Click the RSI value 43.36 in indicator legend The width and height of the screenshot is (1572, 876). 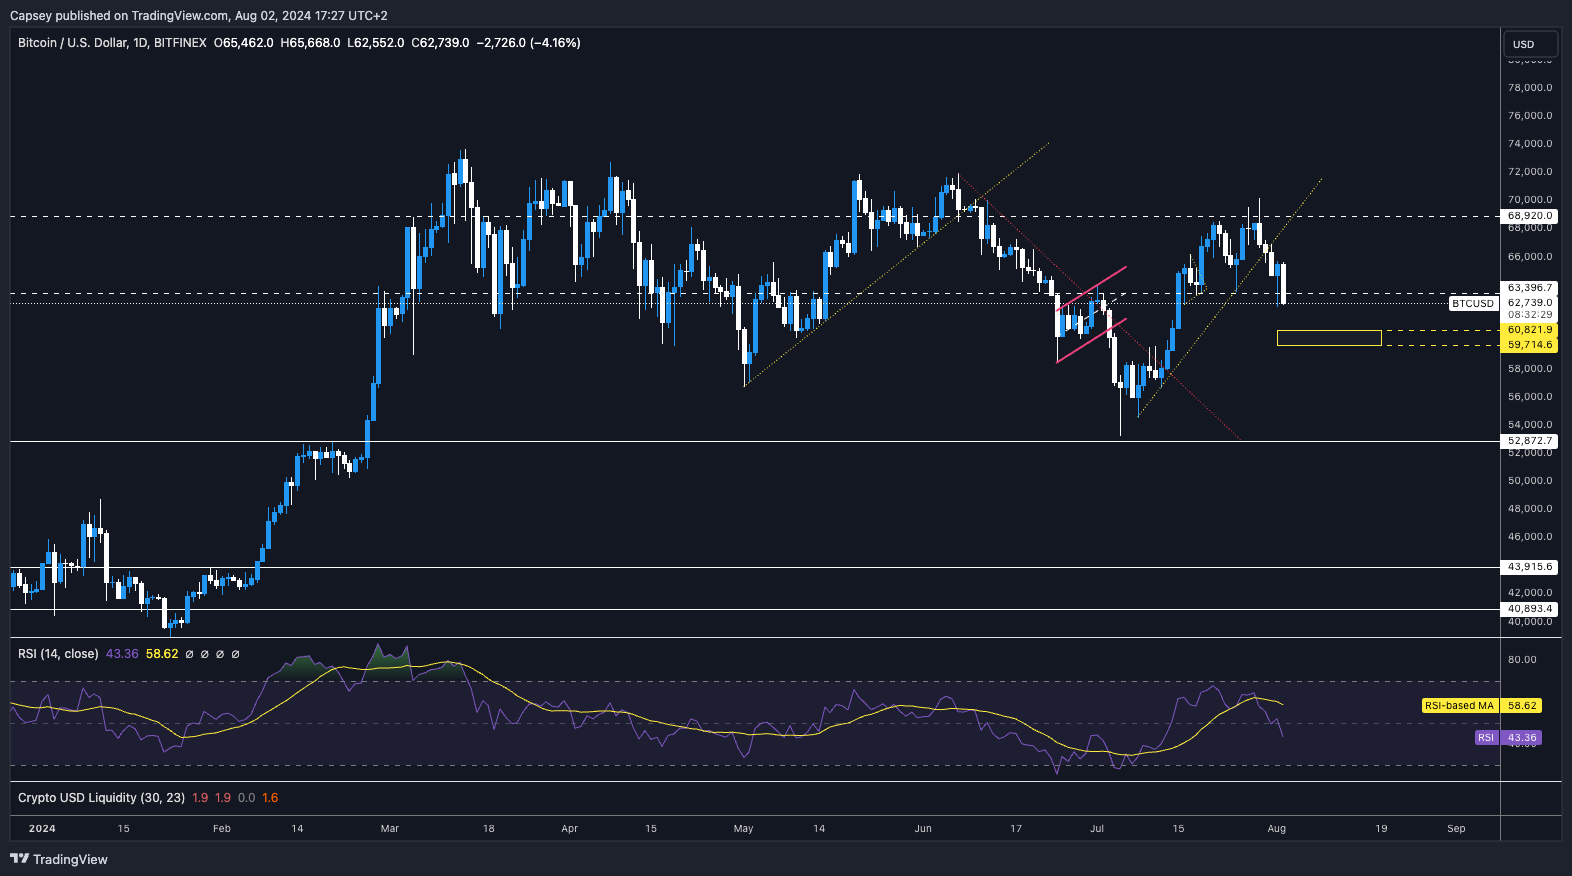pos(122,654)
